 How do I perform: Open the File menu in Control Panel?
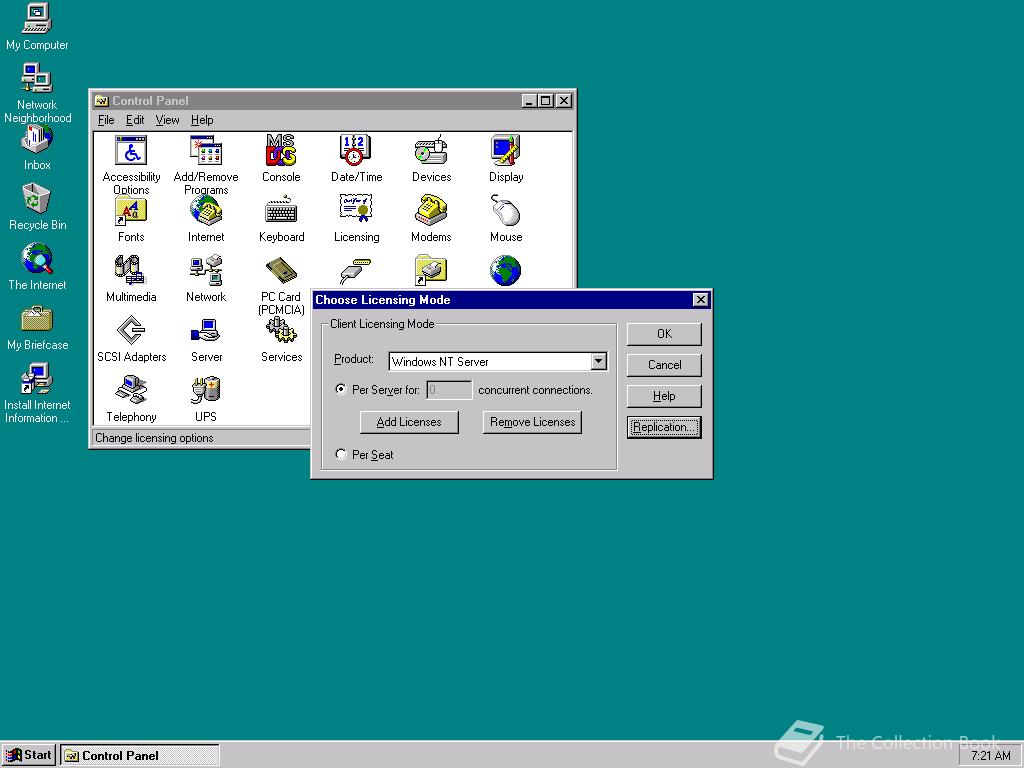[x=106, y=120]
